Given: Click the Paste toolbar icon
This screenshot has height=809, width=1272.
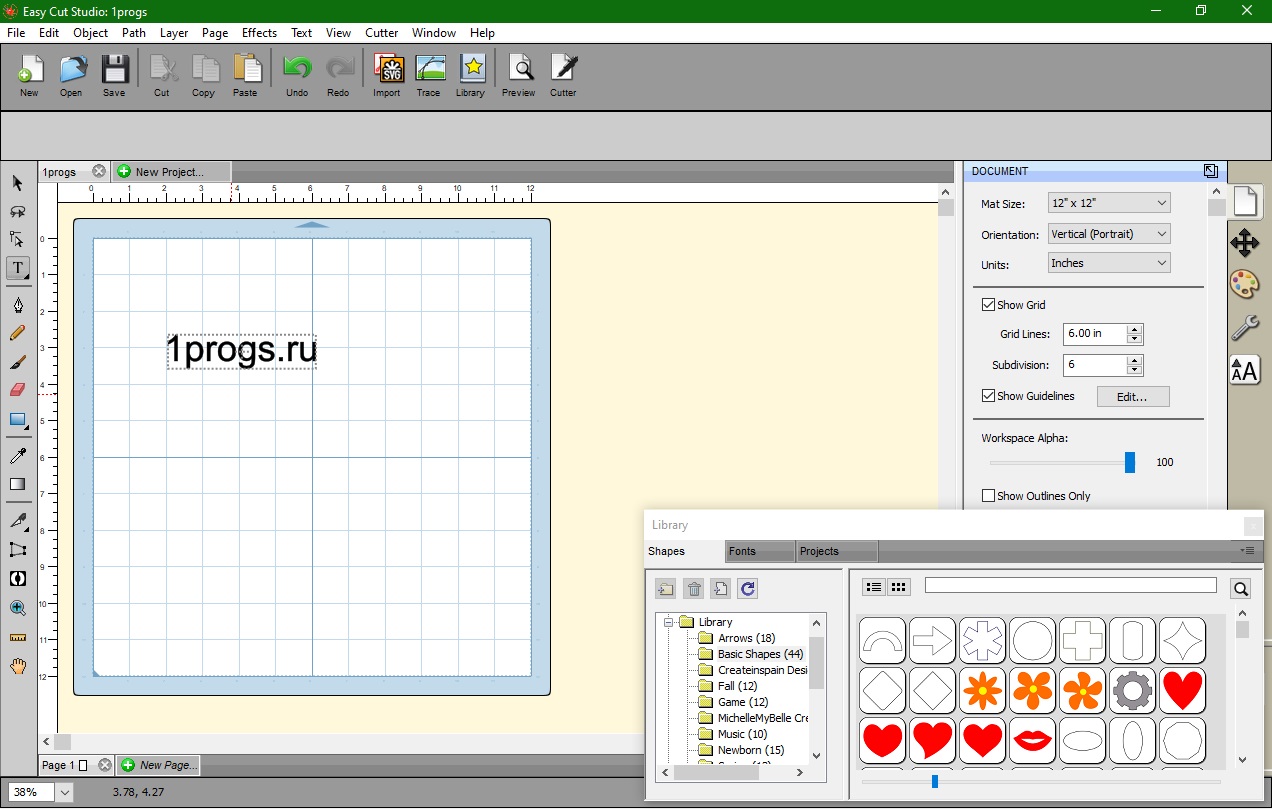Looking at the screenshot, I should (x=245, y=75).
